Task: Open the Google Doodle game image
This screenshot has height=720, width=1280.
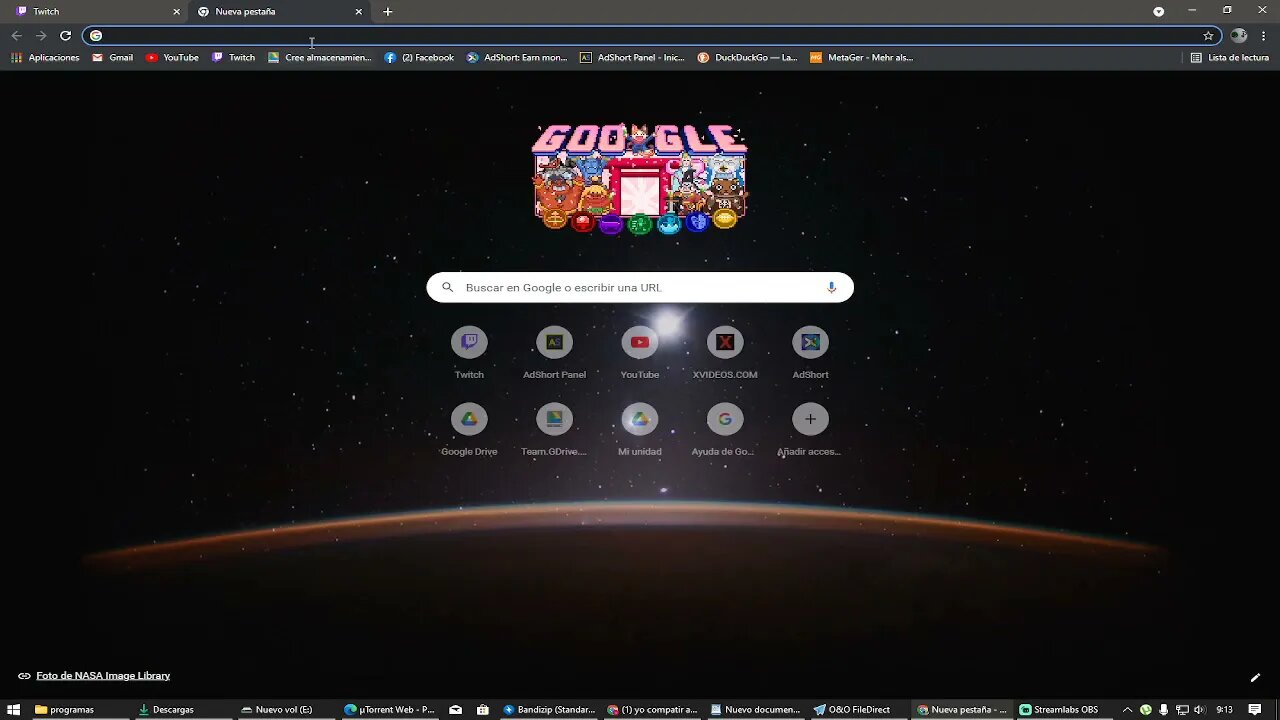Action: (640, 178)
